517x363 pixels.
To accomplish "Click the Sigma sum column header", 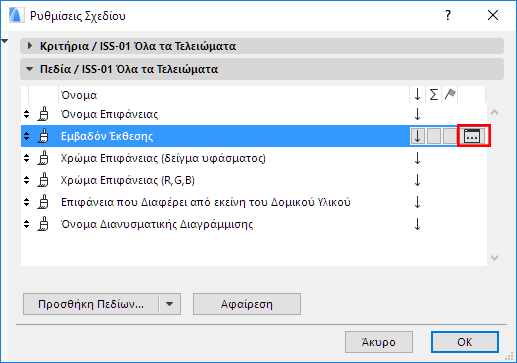I will [x=433, y=95].
